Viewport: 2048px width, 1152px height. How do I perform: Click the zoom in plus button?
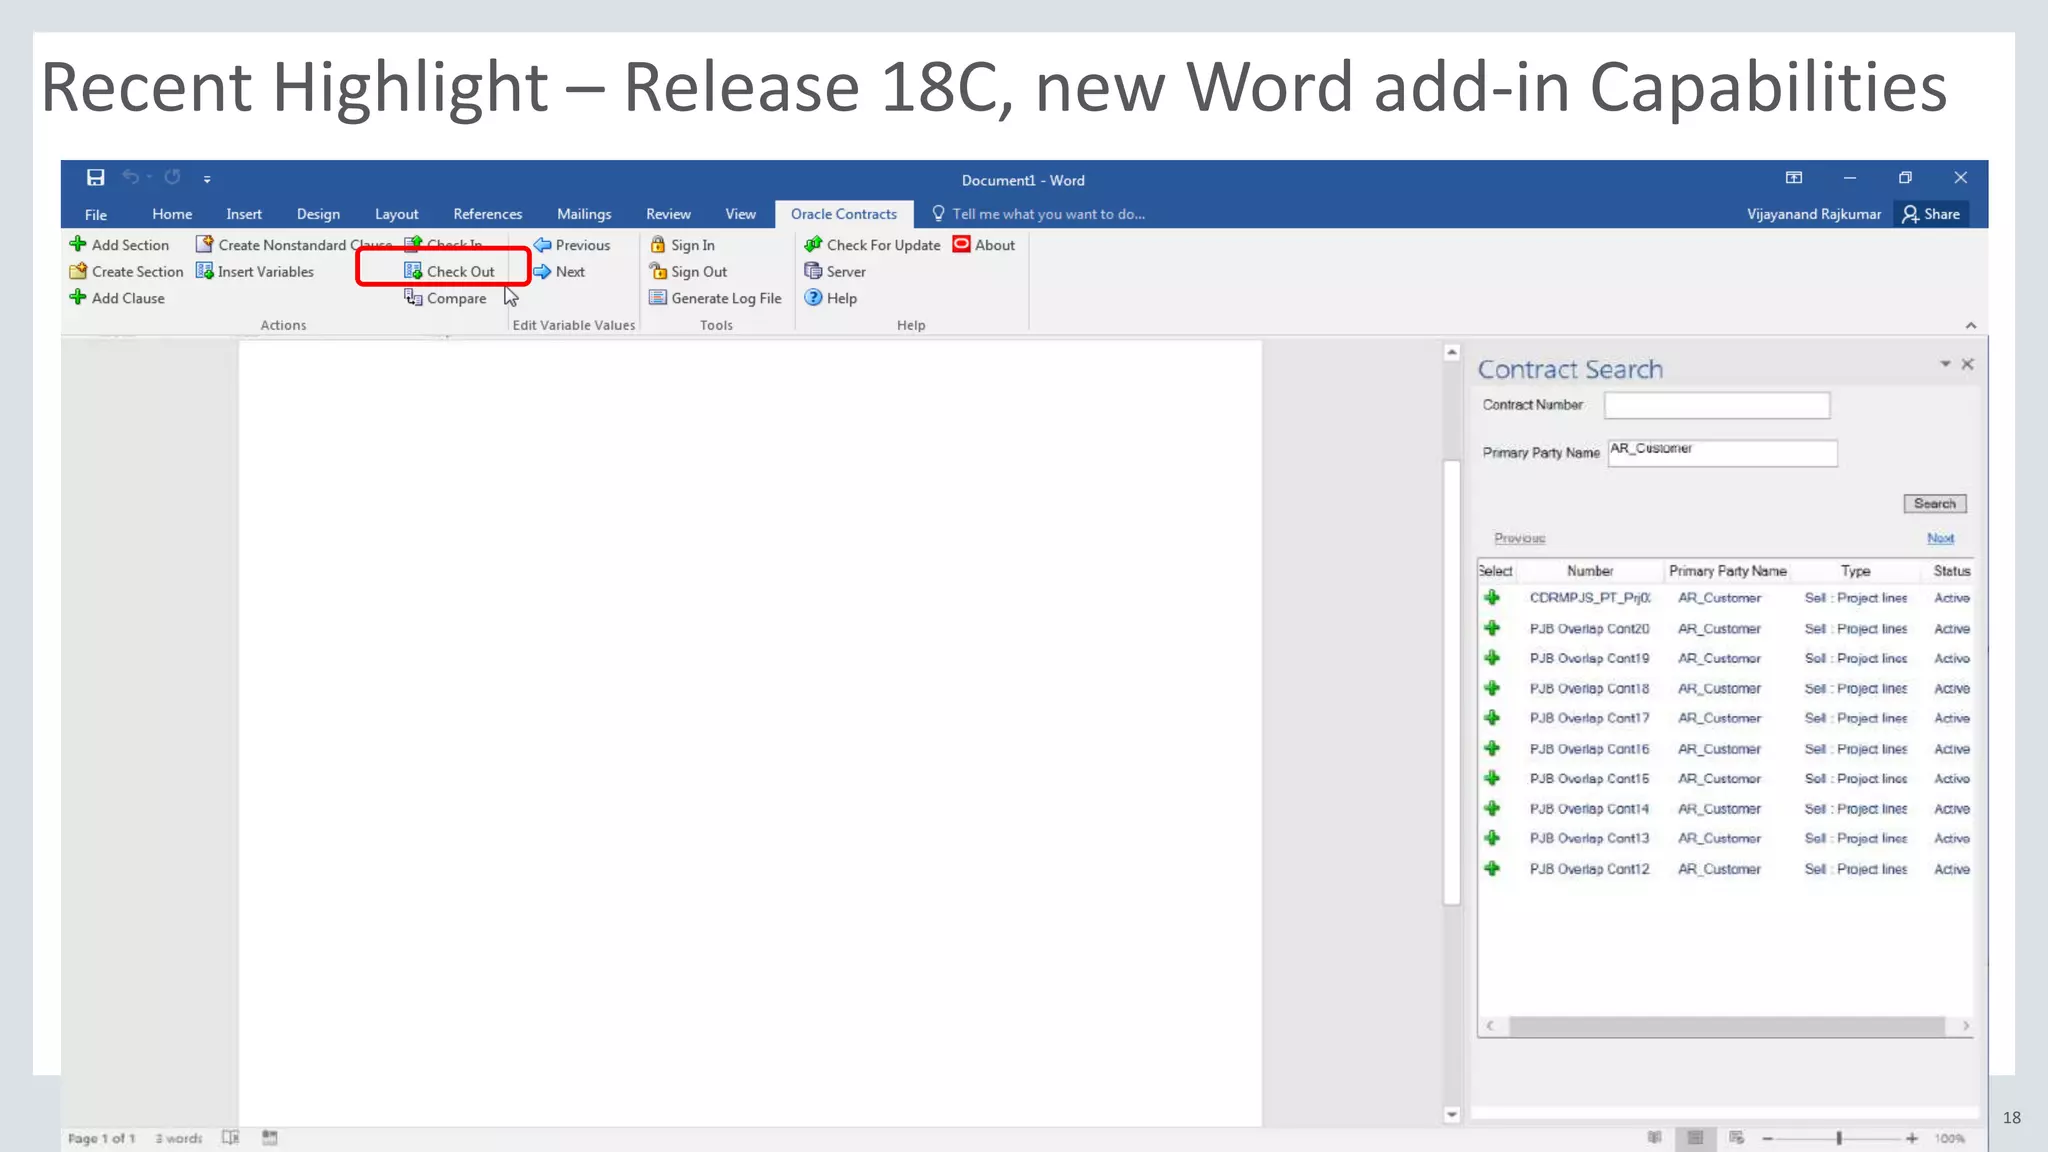point(1911,1138)
